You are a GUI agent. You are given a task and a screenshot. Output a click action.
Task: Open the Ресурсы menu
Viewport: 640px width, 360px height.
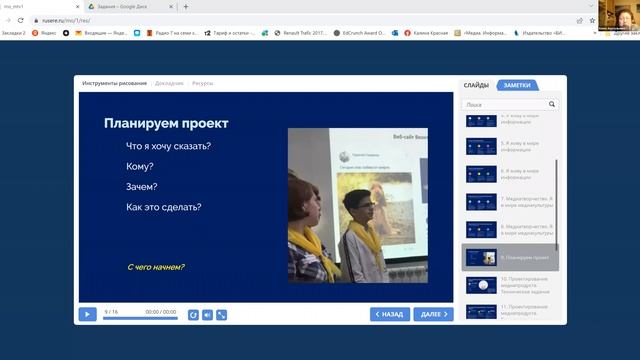pyautogui.click(x=202, y=83)
